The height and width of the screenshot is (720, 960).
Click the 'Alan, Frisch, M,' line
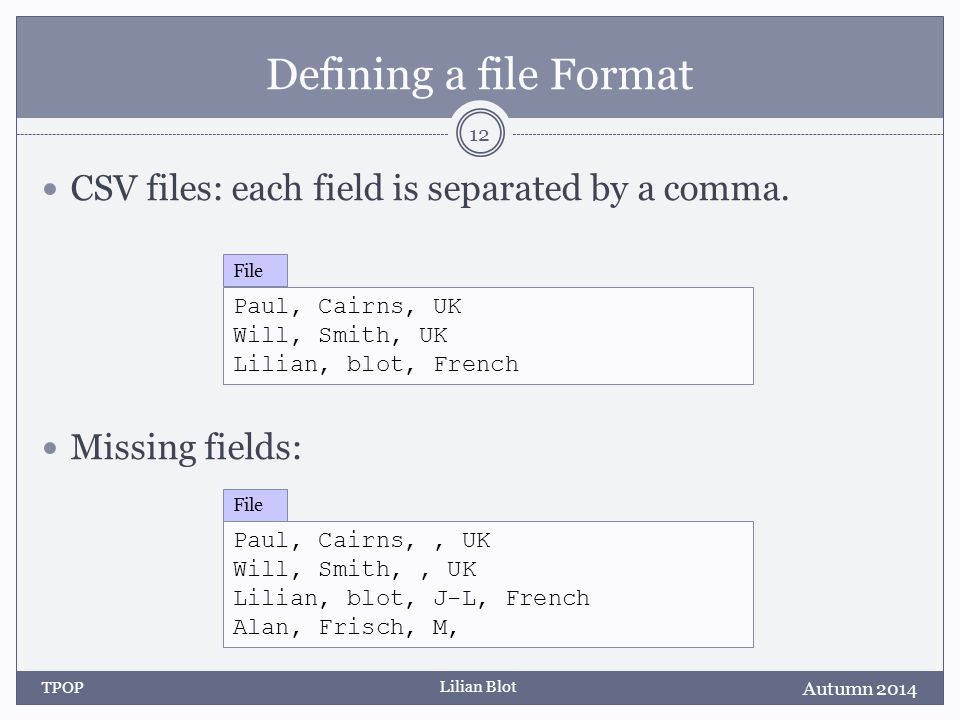click(x=345, y=628)
